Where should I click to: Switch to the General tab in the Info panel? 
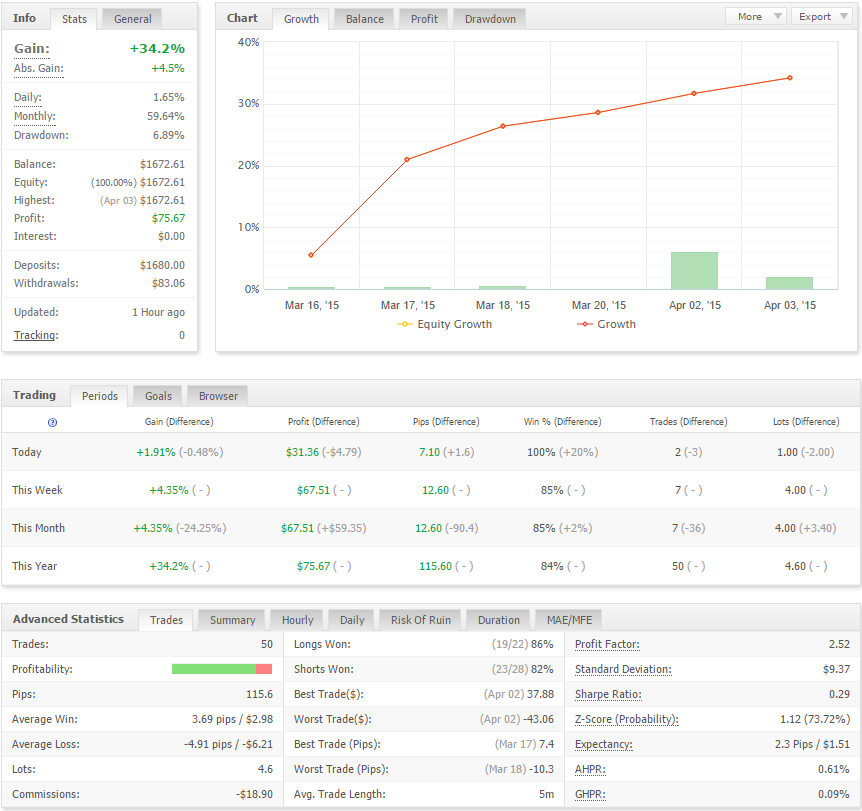click(x=132, y=19)
